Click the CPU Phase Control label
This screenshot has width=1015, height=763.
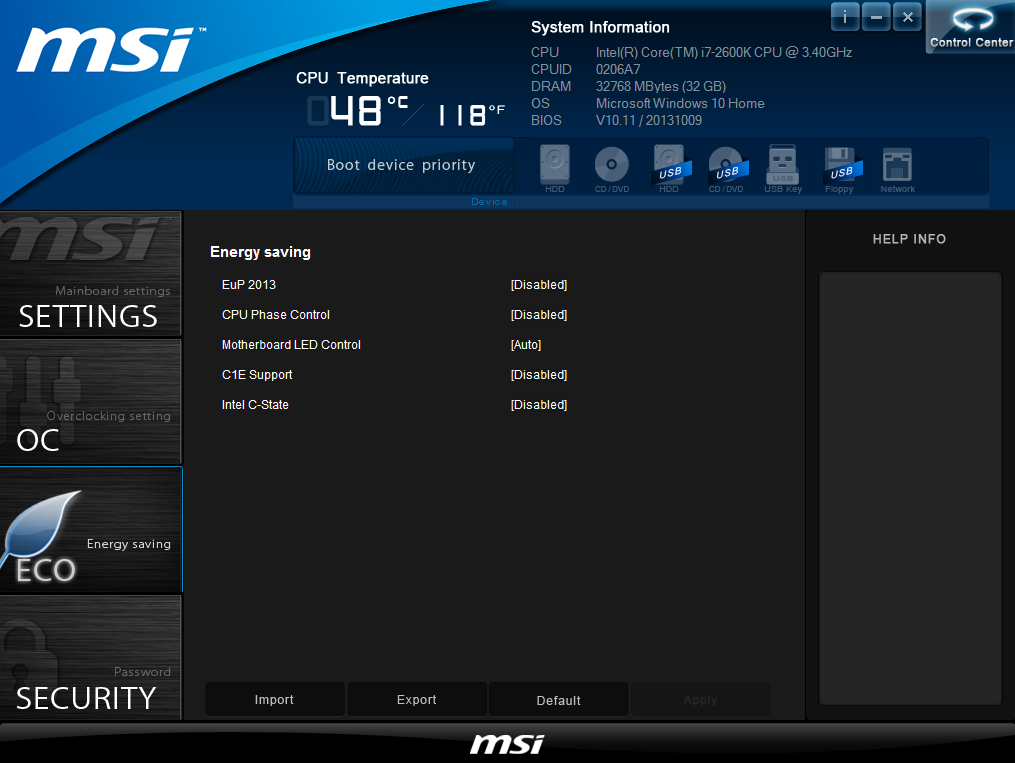(276, 315)
